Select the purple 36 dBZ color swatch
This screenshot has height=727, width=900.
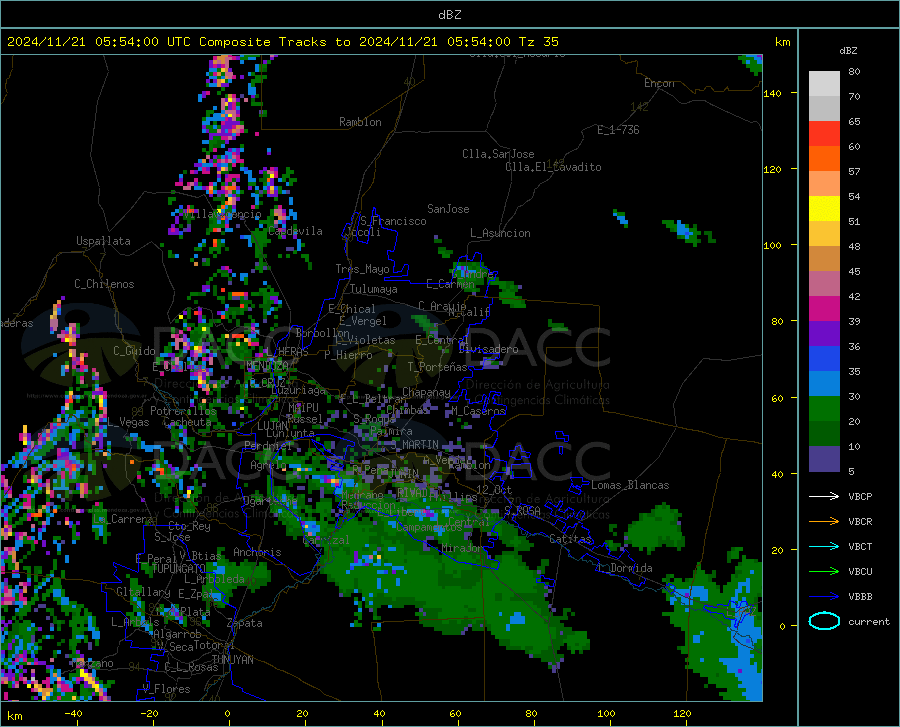tap(824, 334)
